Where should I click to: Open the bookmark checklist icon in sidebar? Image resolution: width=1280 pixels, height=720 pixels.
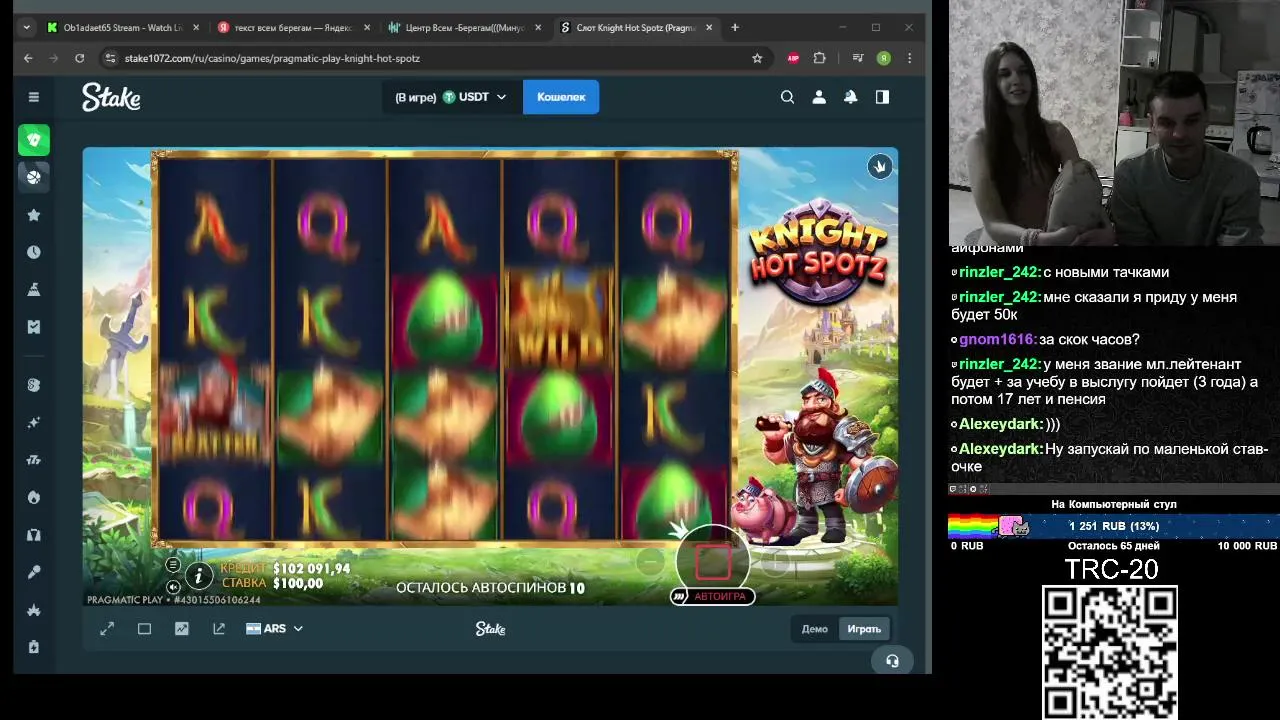pyautogui.click(x=33, y=326)
